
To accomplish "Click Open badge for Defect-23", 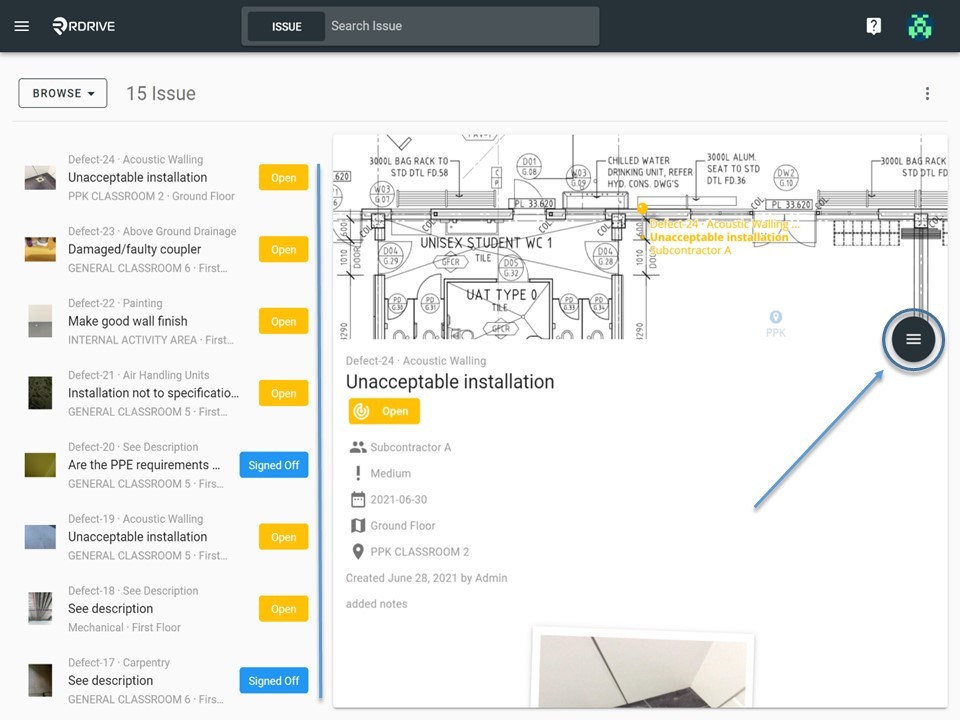I will (x=283, y=249).
